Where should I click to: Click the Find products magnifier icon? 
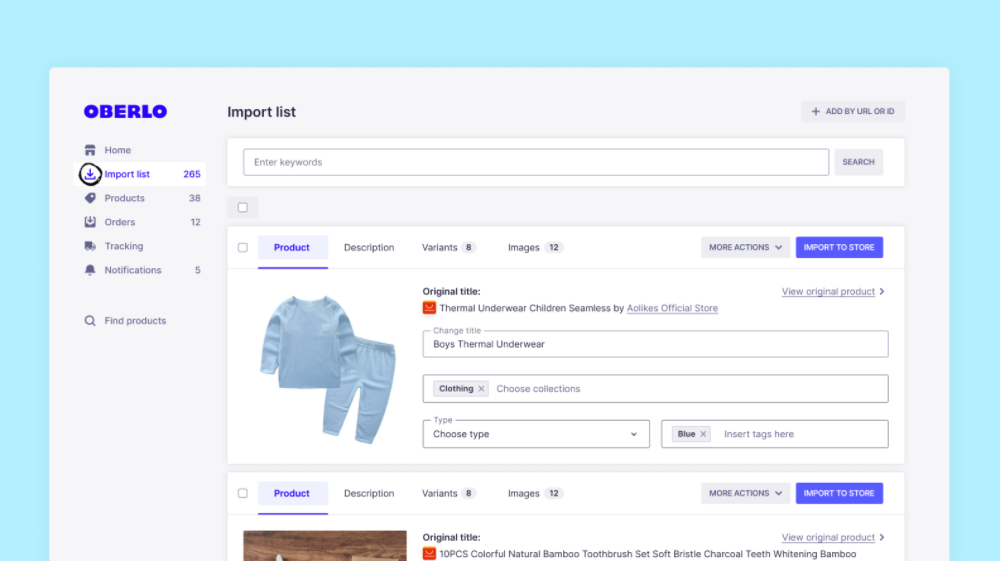90,321
